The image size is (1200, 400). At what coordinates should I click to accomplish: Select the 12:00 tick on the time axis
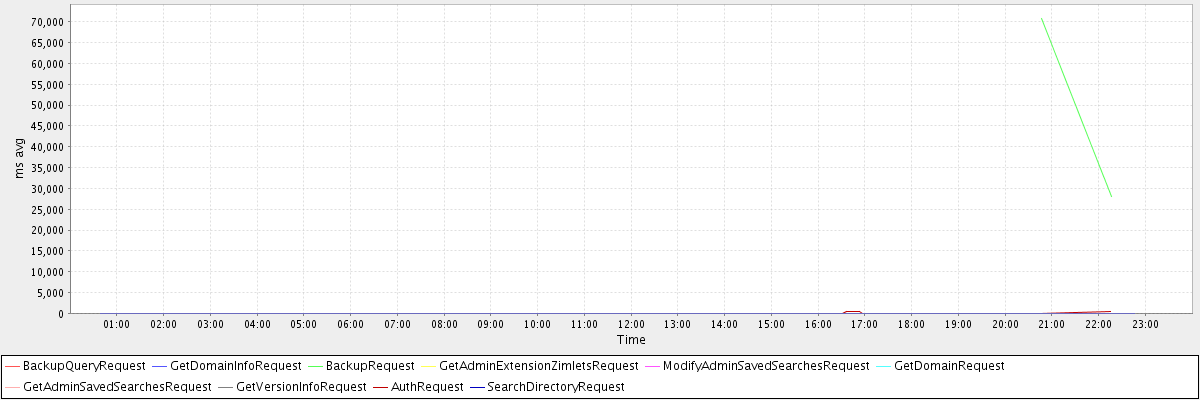point(631,324)
